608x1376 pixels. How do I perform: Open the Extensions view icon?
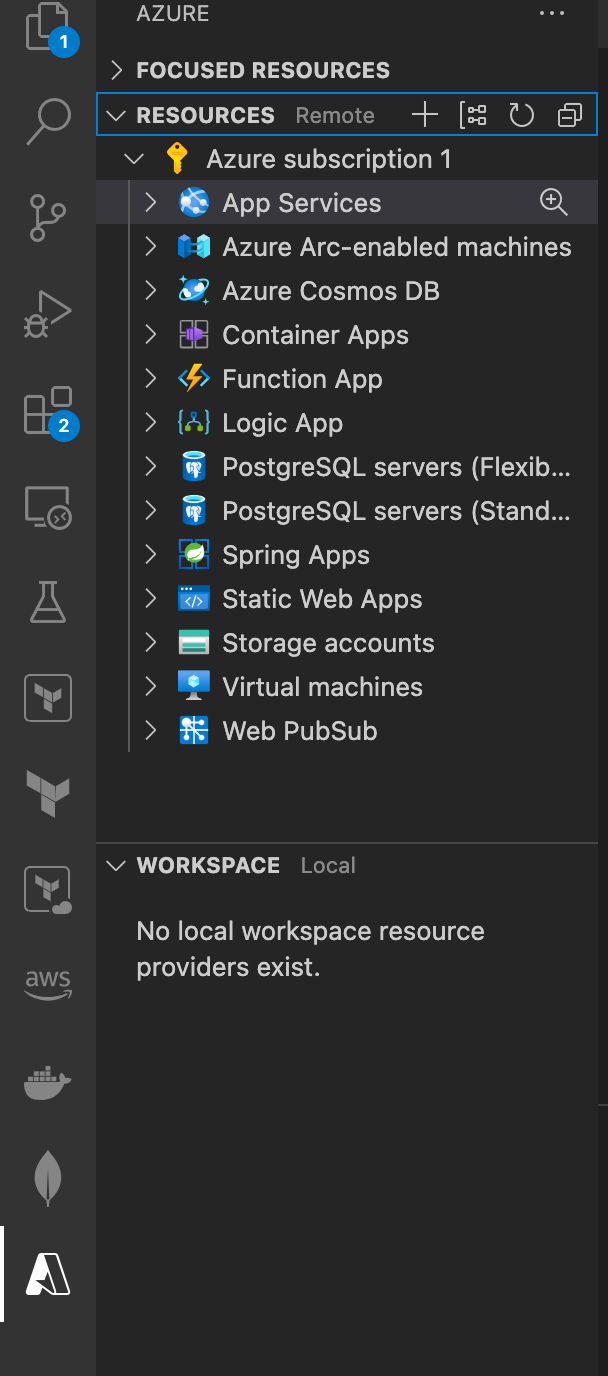(48, 410)
